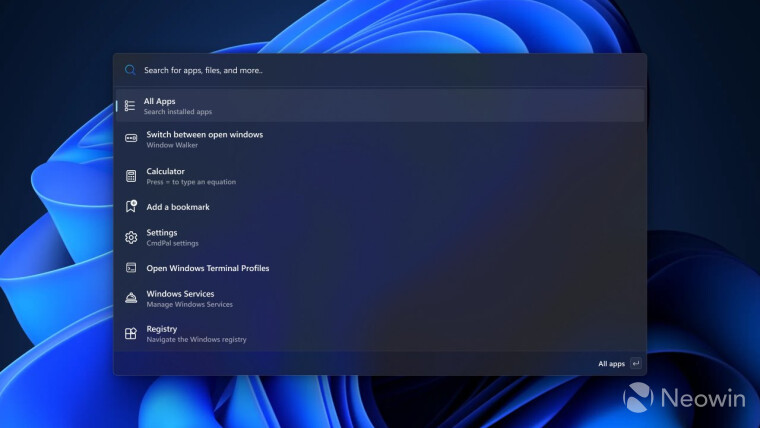760x428 pixels.
Task: Click the 'All apps' footer button
Action: point(611,364)
